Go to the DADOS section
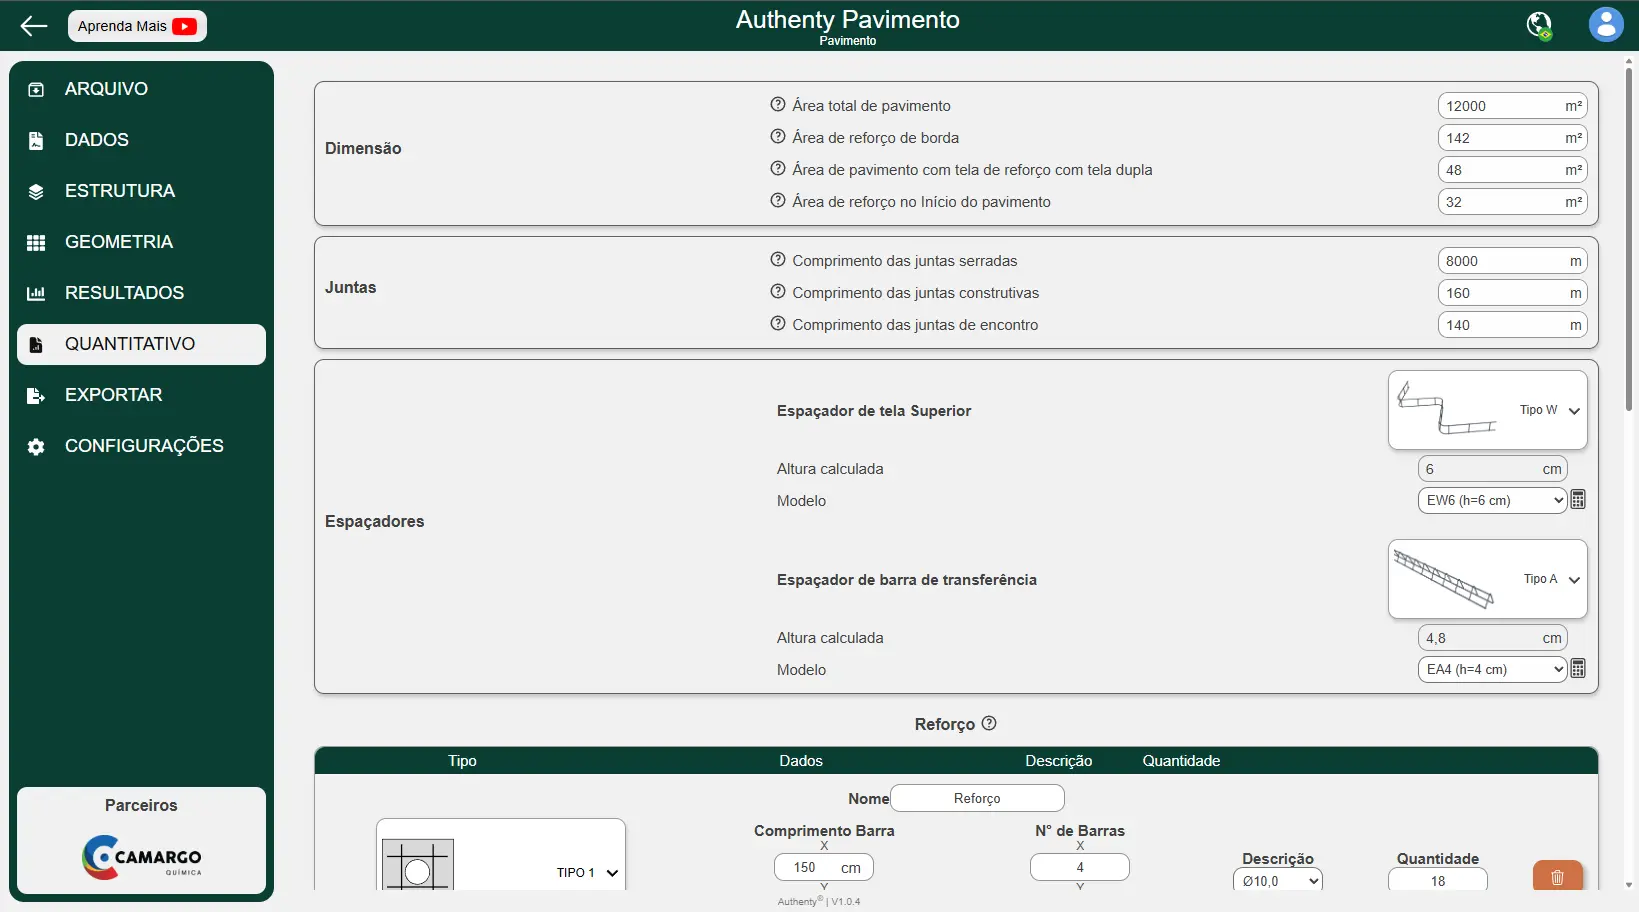Viewport: 1639px width, 912px height. click(x=141, y=140)
